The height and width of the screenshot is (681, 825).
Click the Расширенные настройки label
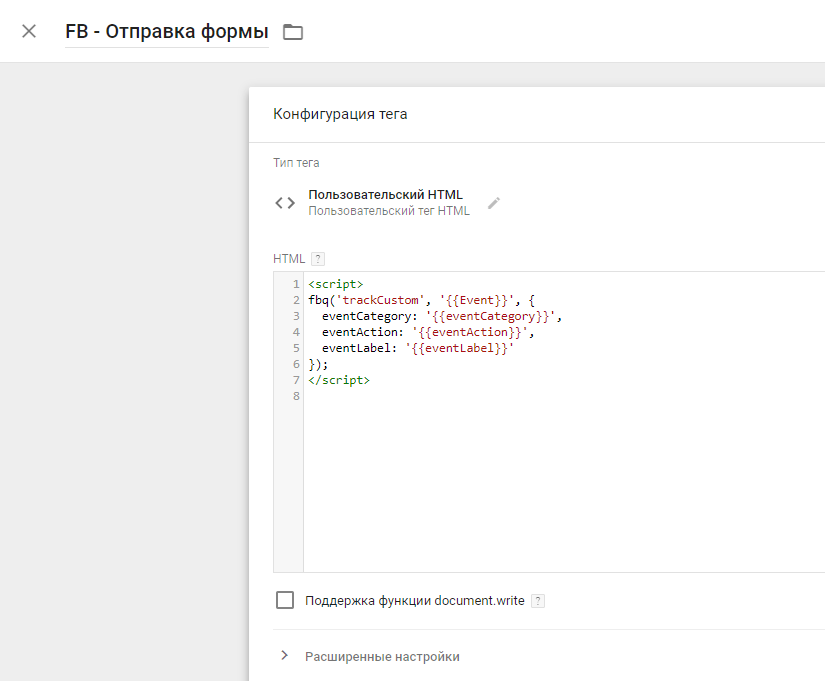(383, 657)
